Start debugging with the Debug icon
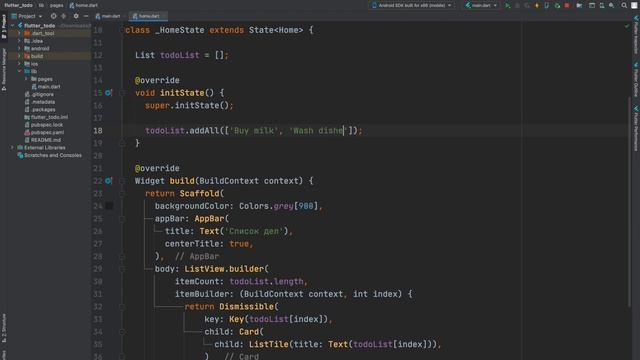This screenshot has height=360, width=640. (518, 6)
